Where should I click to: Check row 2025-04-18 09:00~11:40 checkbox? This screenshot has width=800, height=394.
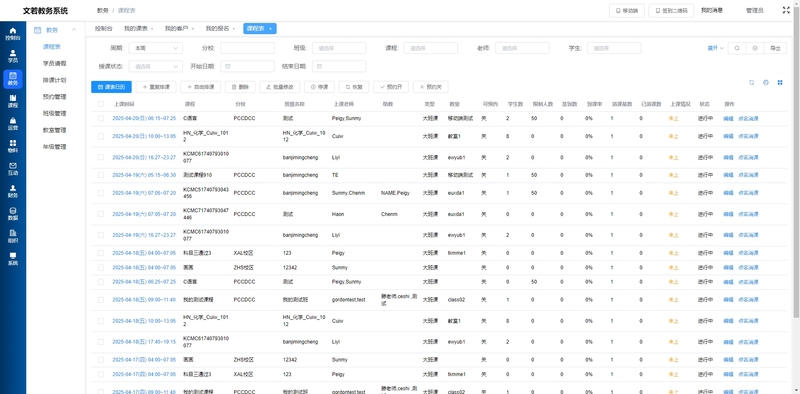pos(101,300)
